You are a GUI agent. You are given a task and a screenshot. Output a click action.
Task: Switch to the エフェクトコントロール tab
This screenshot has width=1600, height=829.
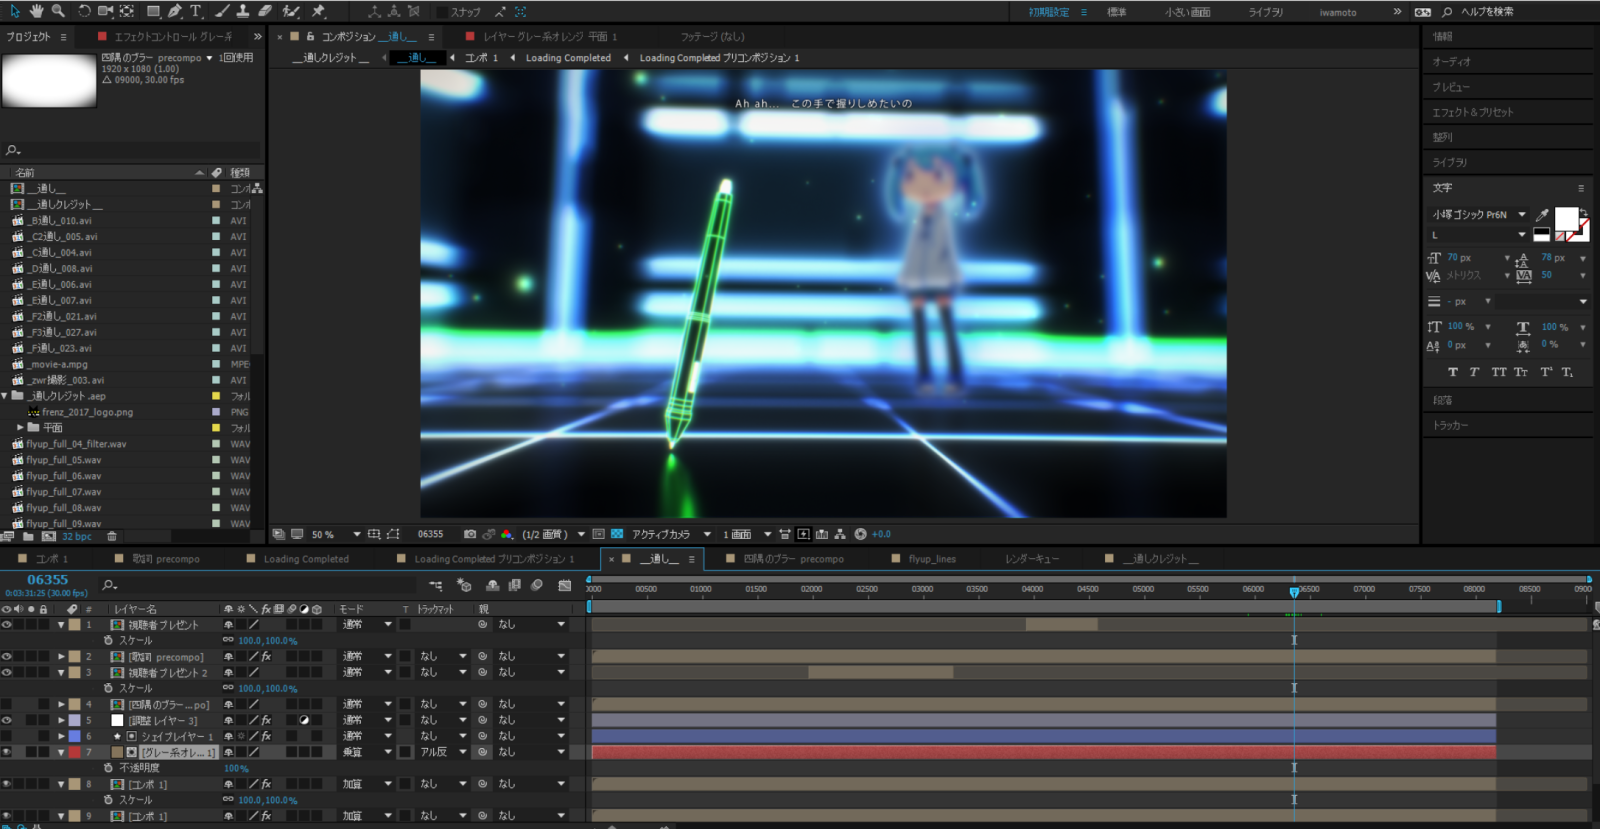click(x=172, y=36)
